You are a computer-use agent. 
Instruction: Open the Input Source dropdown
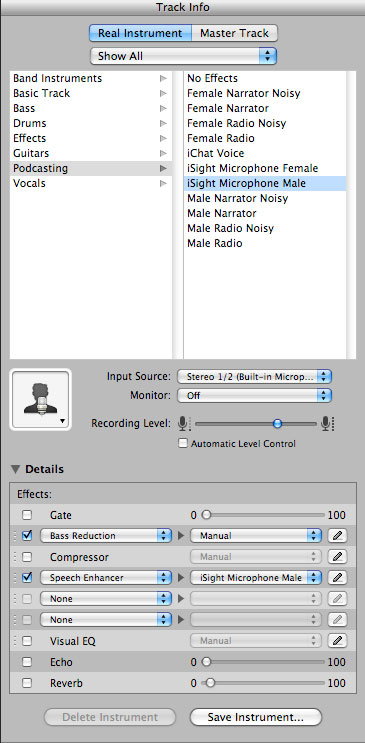(255, 377)
